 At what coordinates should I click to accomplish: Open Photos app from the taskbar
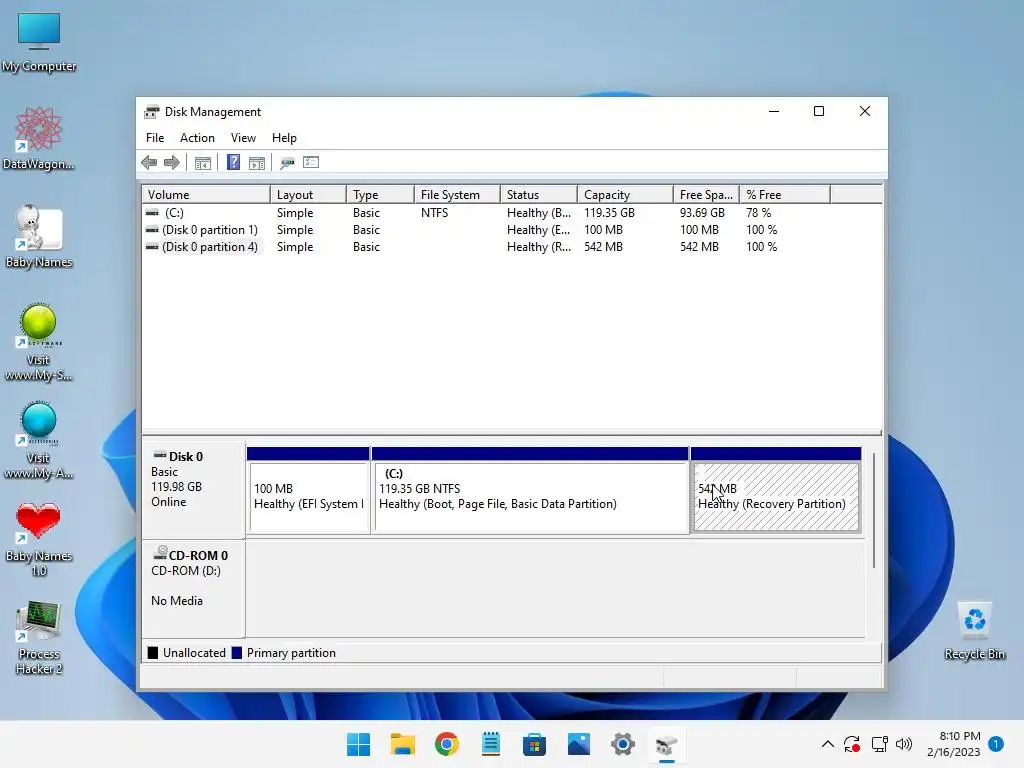click(579, 744)
